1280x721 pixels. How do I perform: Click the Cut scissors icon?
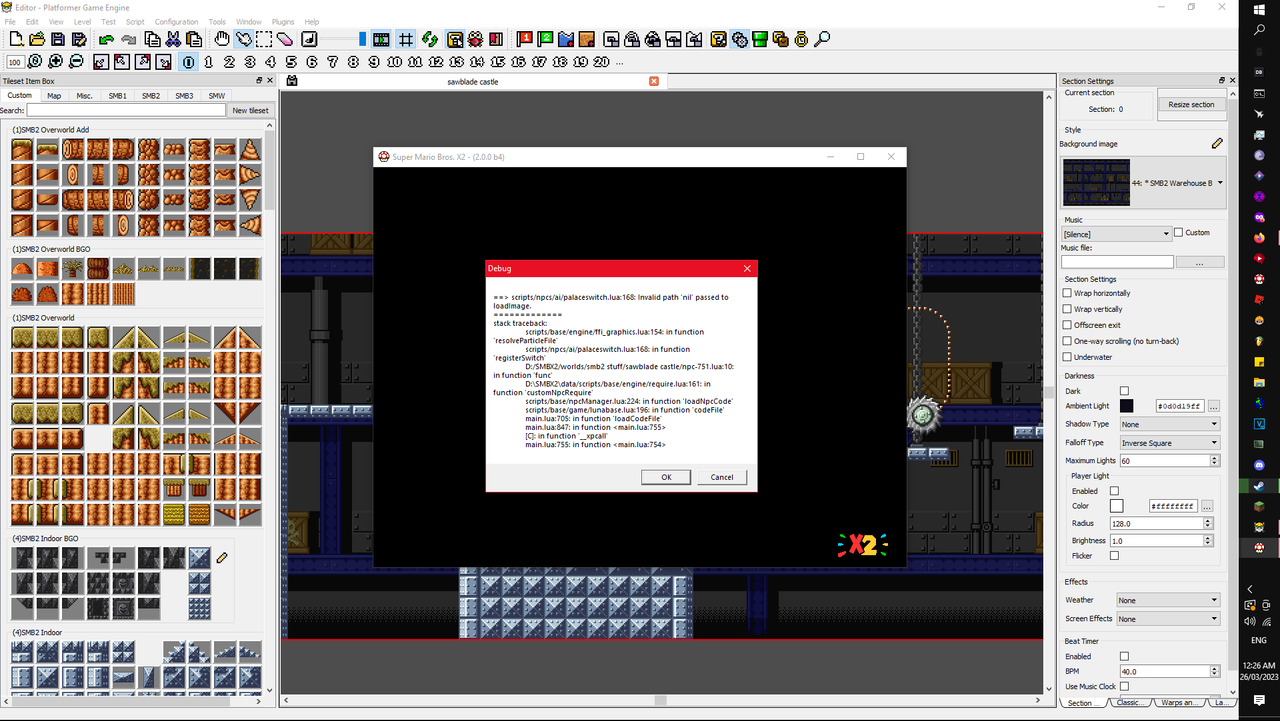[x=173, y=39]
